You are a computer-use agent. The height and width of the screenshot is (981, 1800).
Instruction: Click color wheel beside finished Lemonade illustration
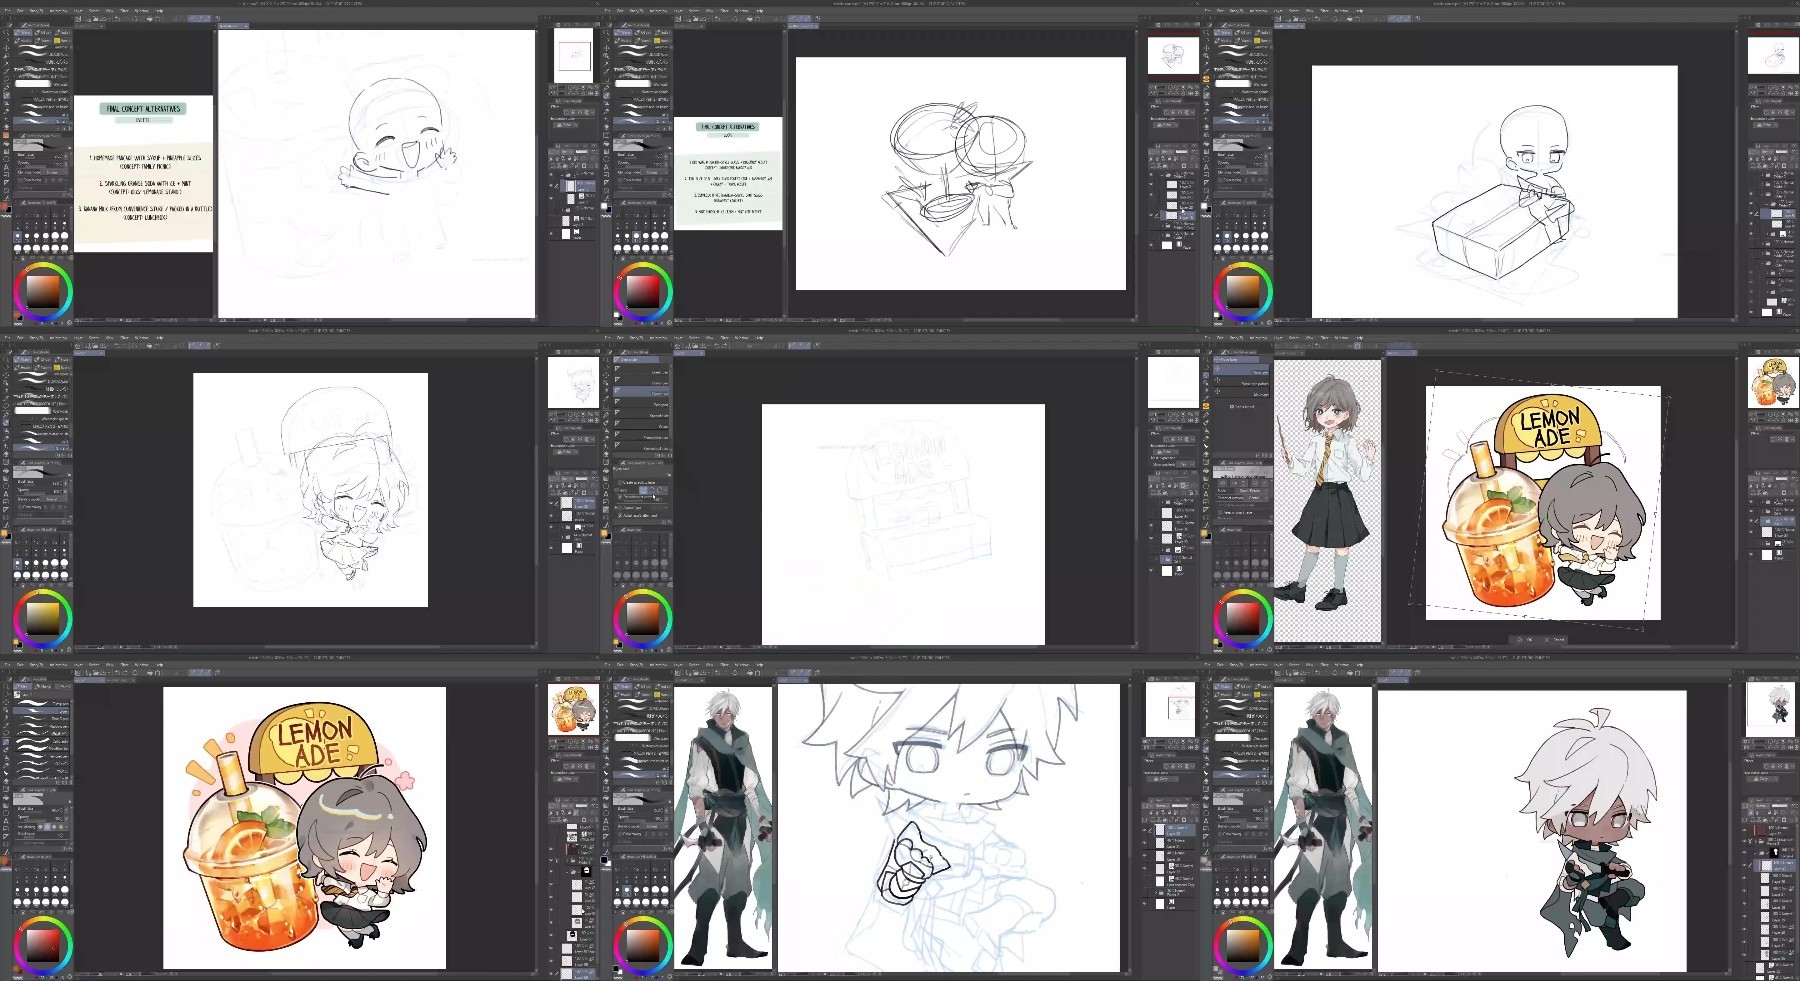pyautogui.click(x=43, y=943)
